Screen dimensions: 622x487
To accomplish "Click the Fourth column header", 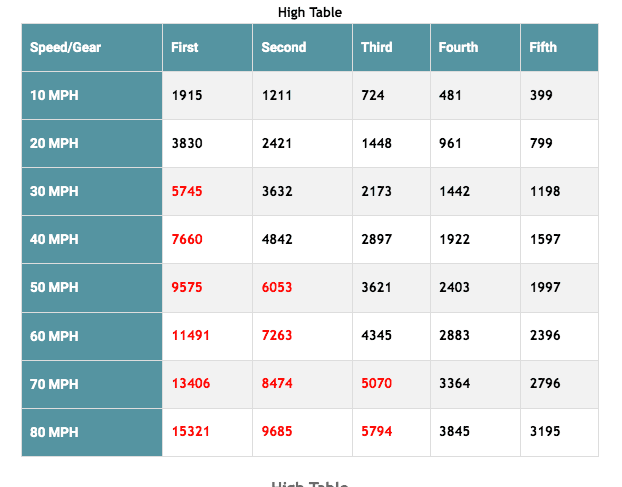I will point(475,48).
